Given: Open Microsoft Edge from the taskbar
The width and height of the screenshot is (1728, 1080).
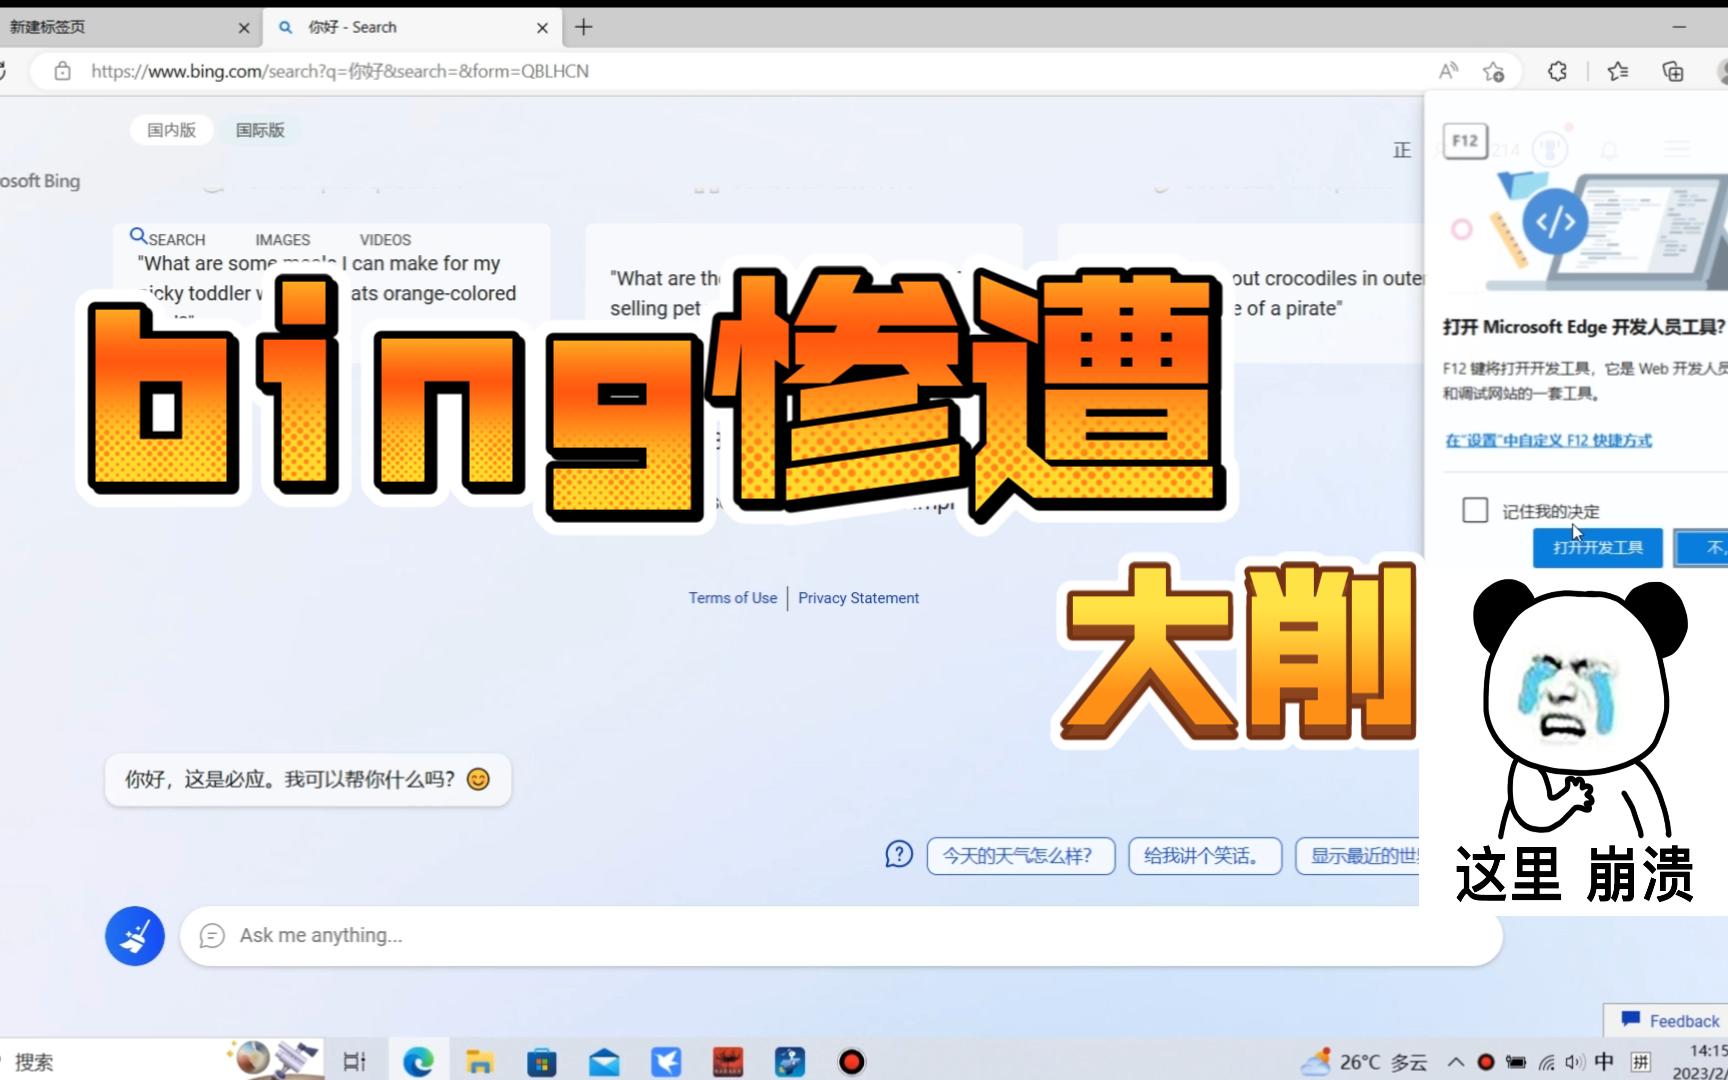Looking at the screenshot, I should point(418,1061).
